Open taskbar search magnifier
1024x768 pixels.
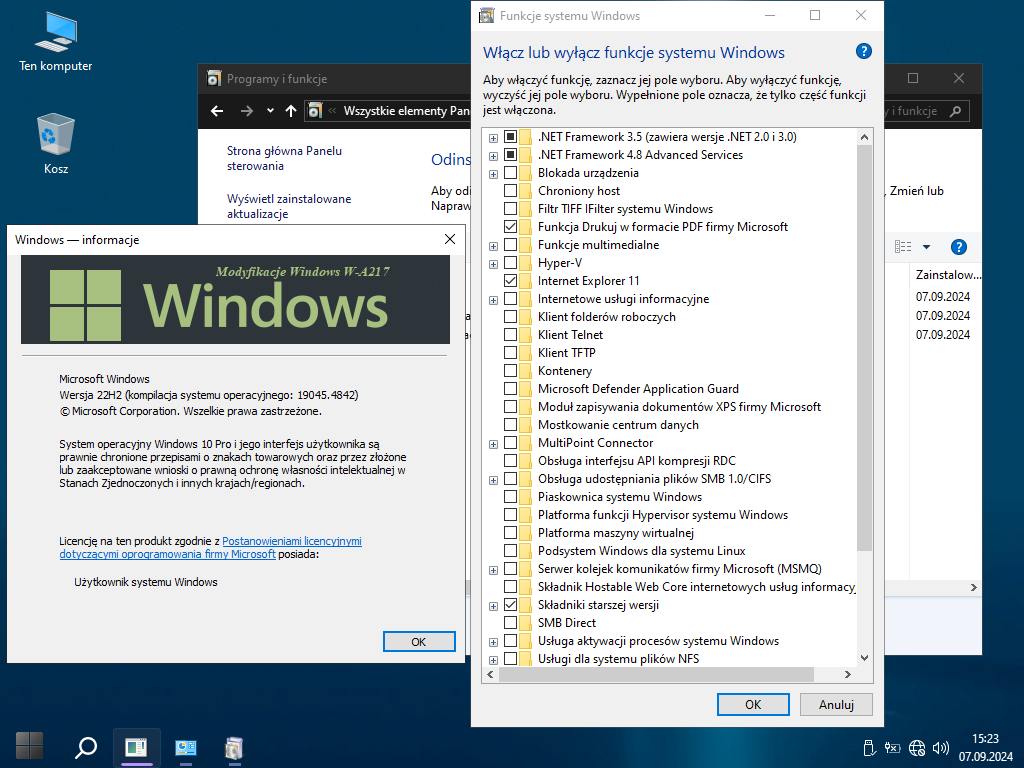(x=86, y=746)
